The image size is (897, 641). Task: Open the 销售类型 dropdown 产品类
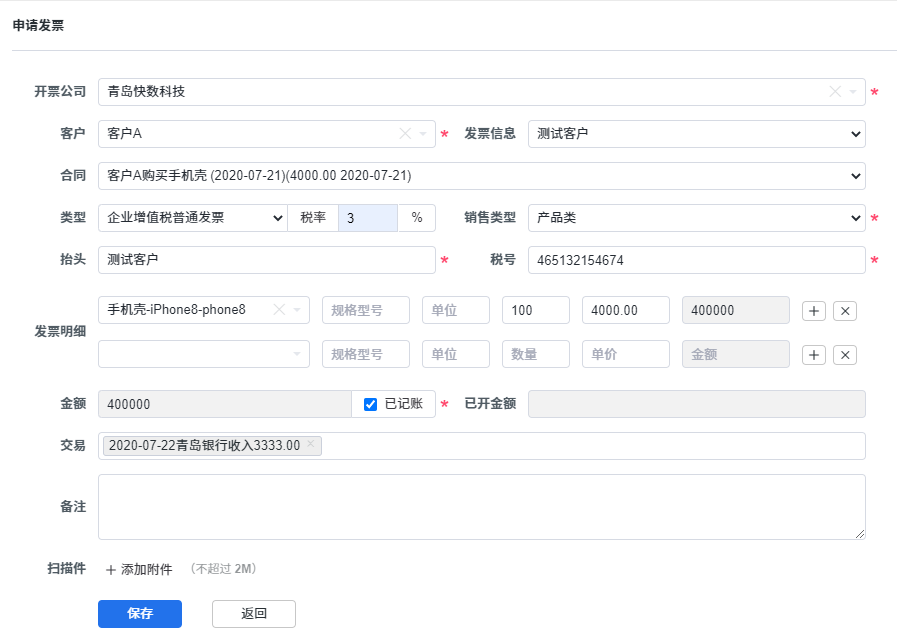(x=696, y=218)
